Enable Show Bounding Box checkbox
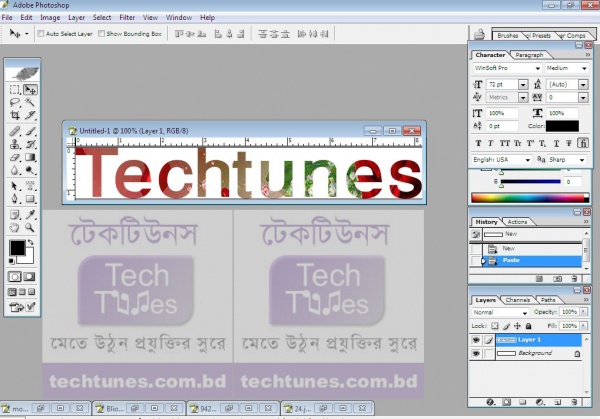600x419 pixels. coord(101,34)
